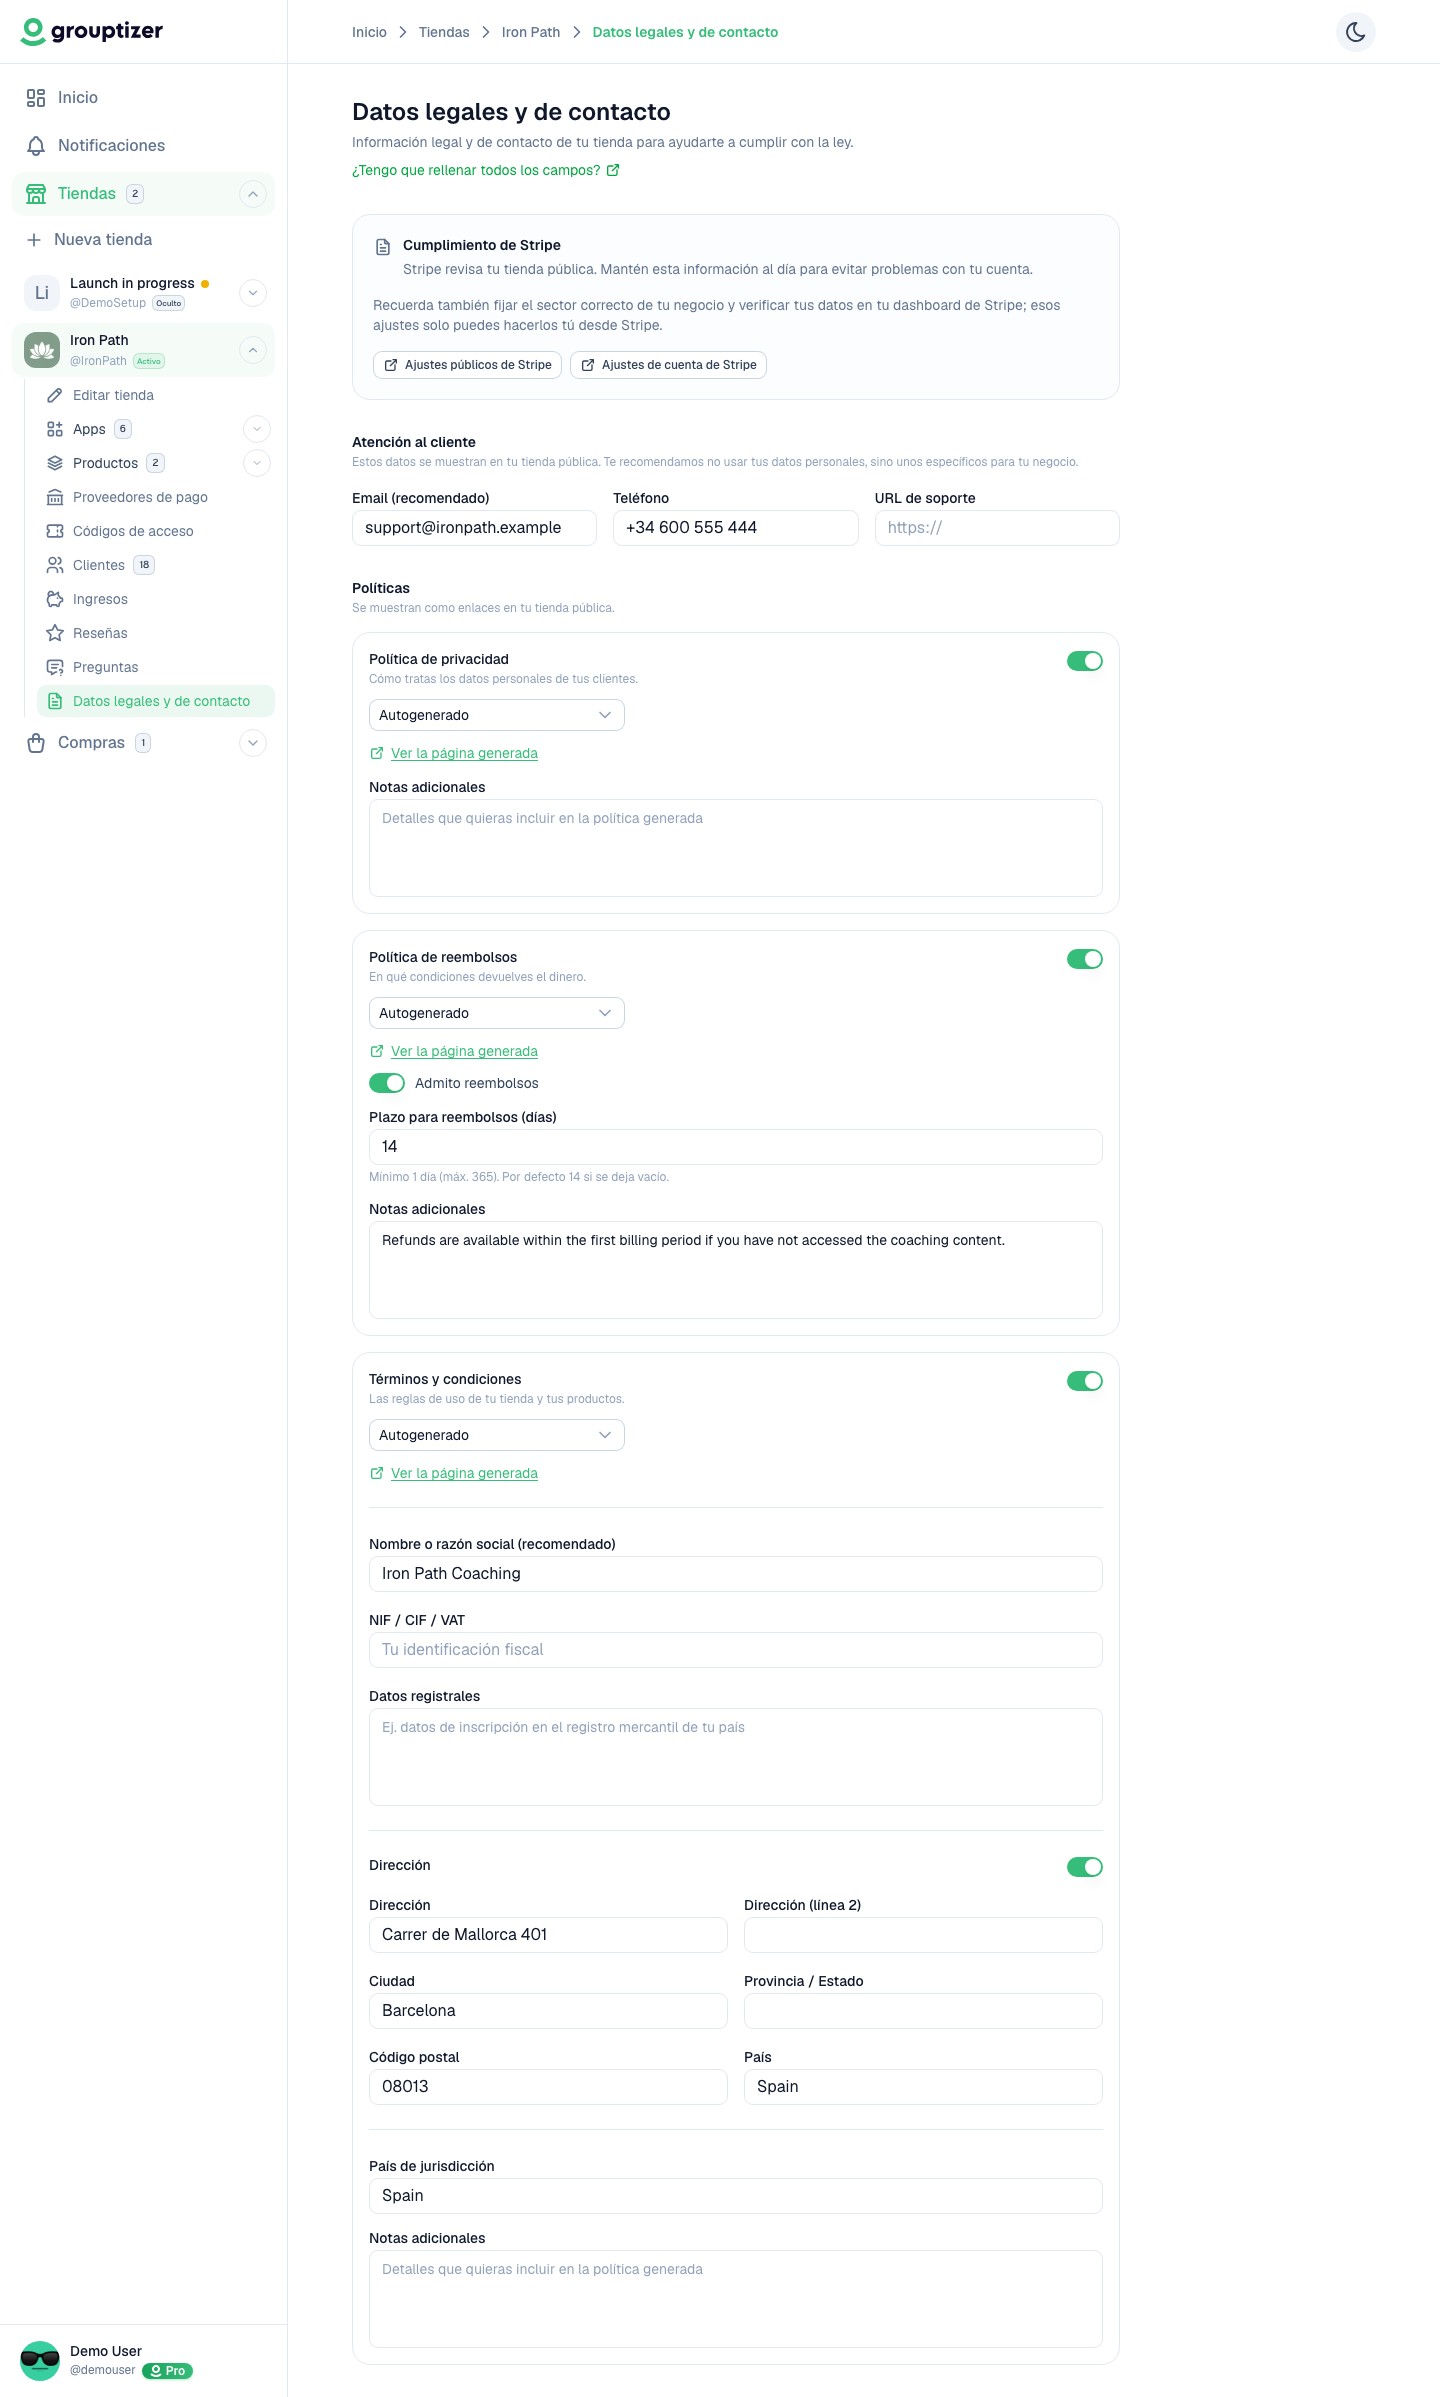Screen dimensions: 1440x2397
Task: Click the Datos legales document icon in sidebar
Action: point(55,702)
